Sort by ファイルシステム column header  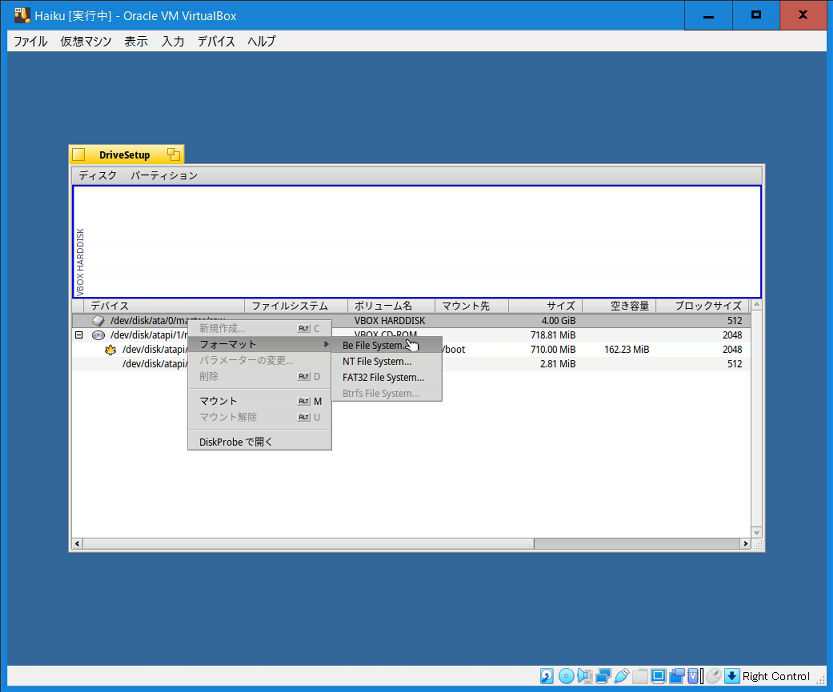coord(296,306)
